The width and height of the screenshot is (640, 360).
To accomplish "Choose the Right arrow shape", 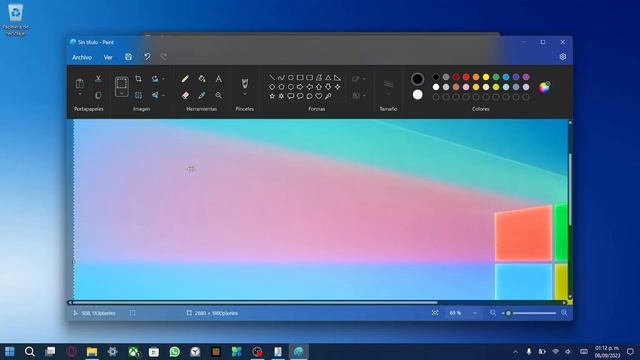I will (x=300, y=87).
